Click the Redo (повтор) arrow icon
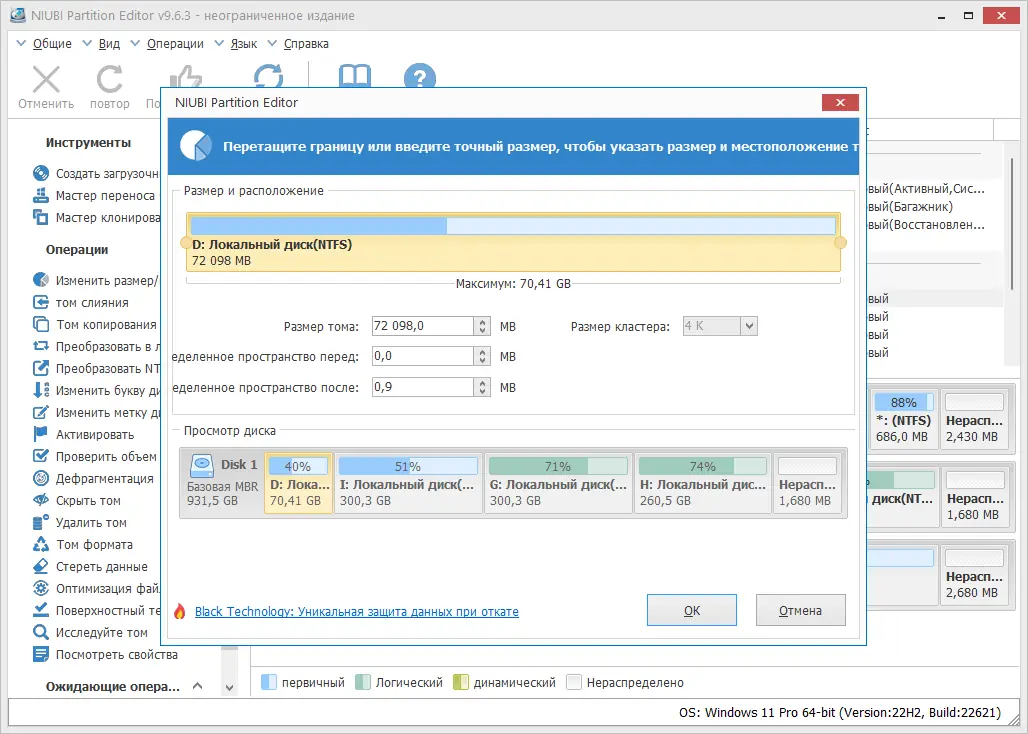The height and width of the screenshot is (734, 1028). (x=109, y=79)
